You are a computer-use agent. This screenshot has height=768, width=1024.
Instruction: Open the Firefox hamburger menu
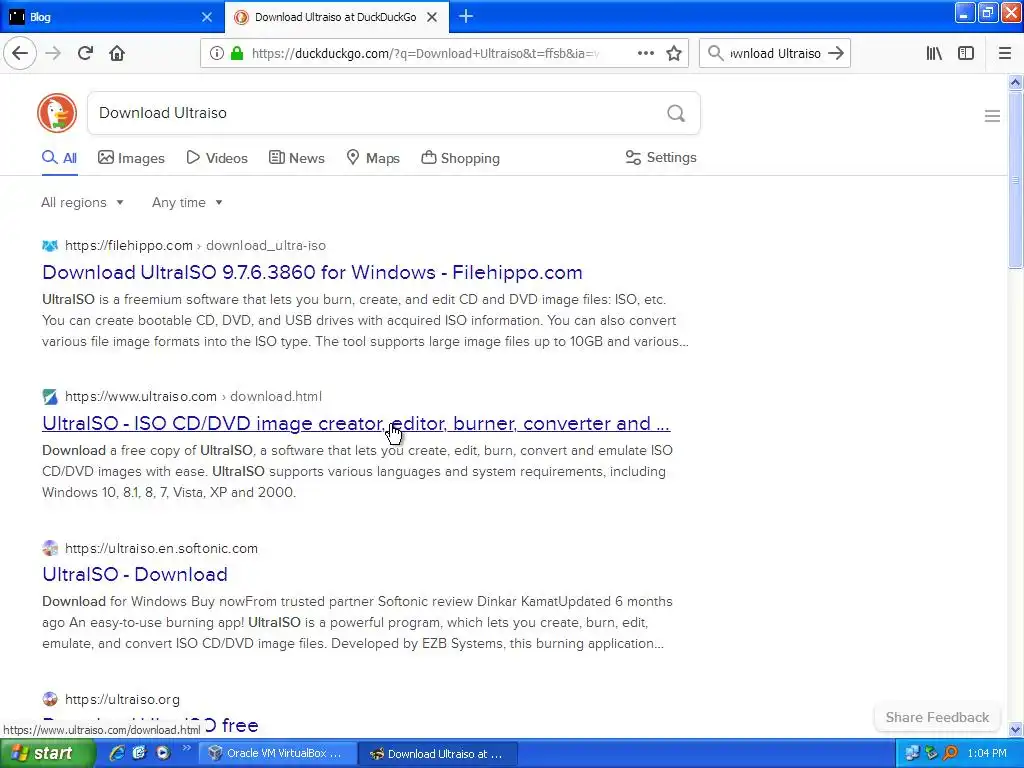[1004, 54]
